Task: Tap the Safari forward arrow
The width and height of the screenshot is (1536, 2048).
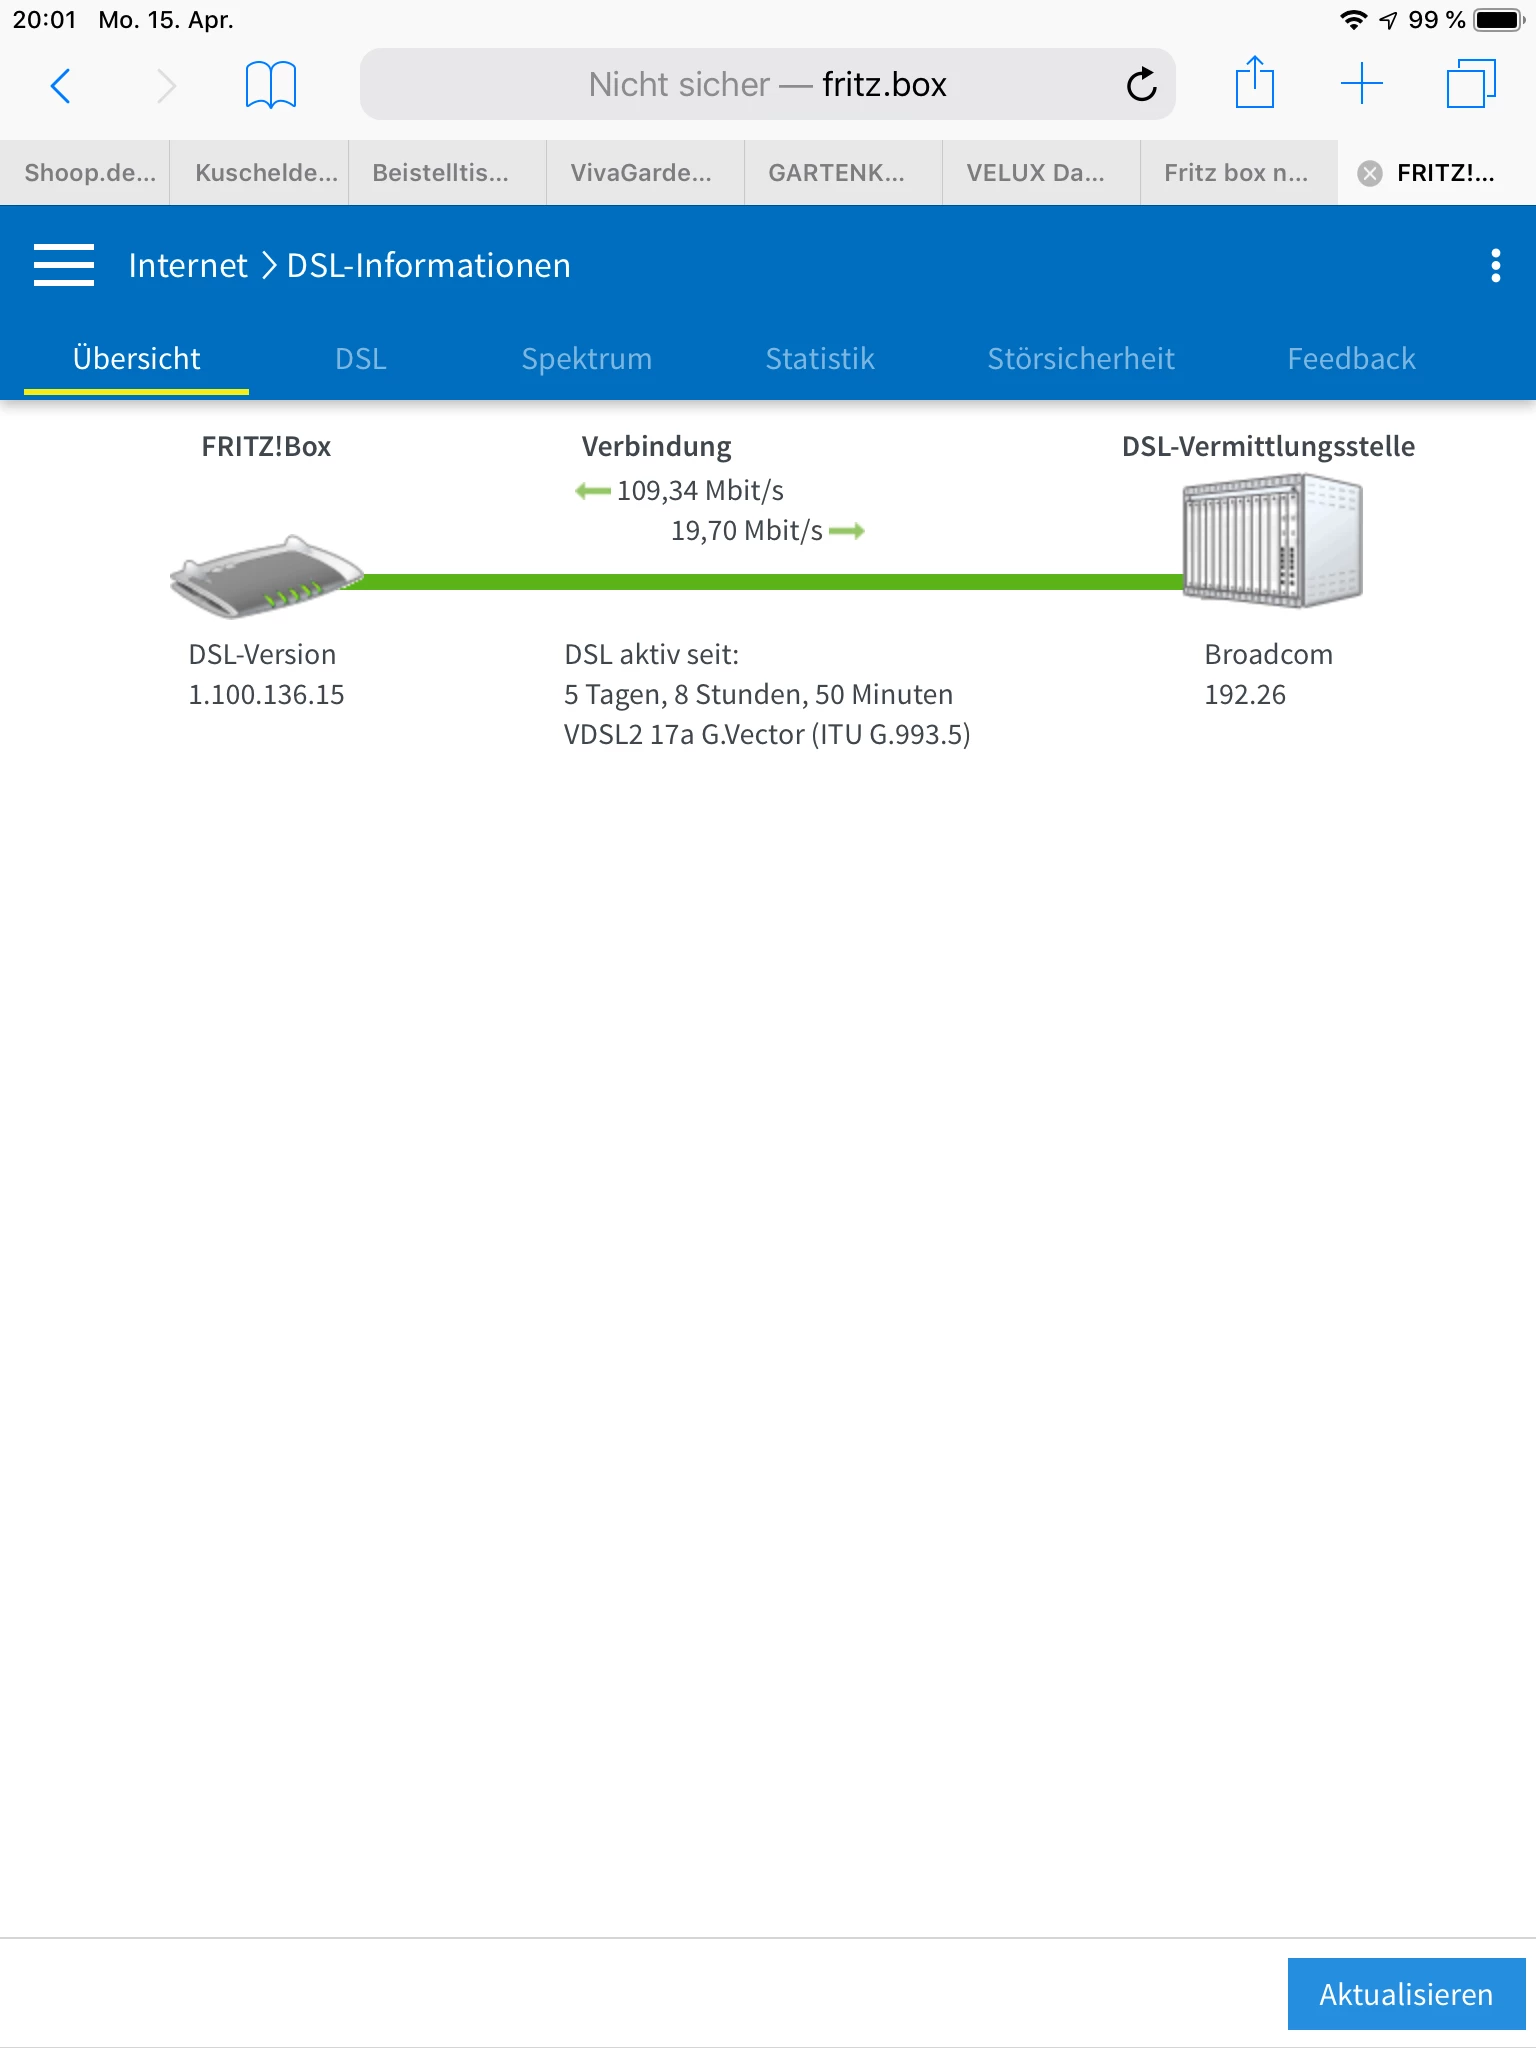Action: [166, 85]
